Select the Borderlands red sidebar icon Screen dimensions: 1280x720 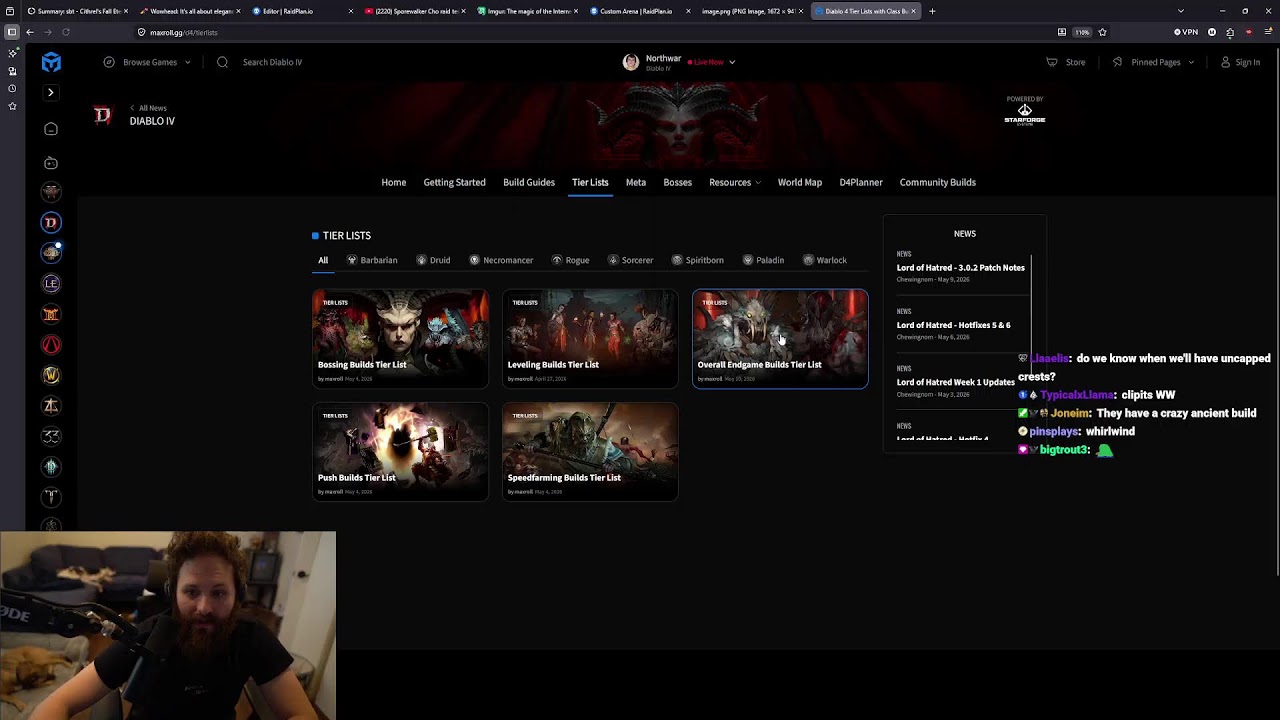pyautogui.click(x=51, y=344)
